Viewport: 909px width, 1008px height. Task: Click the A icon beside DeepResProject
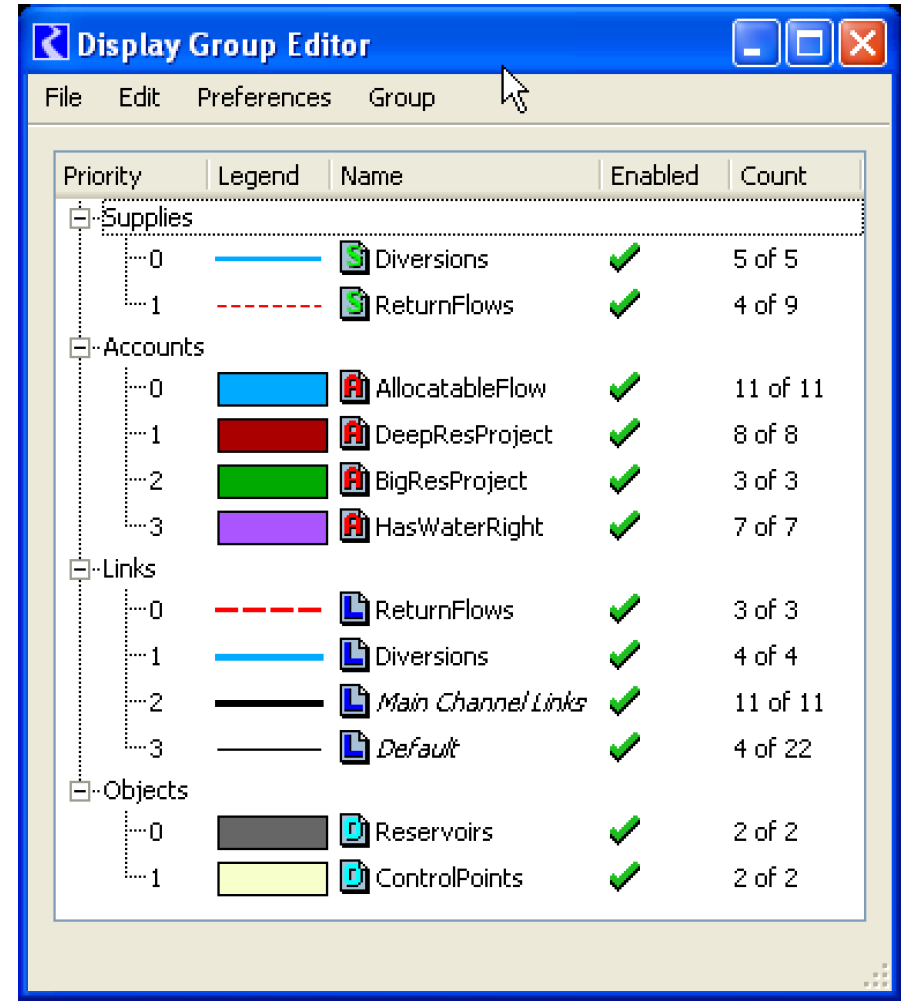[x=355, y=435]
